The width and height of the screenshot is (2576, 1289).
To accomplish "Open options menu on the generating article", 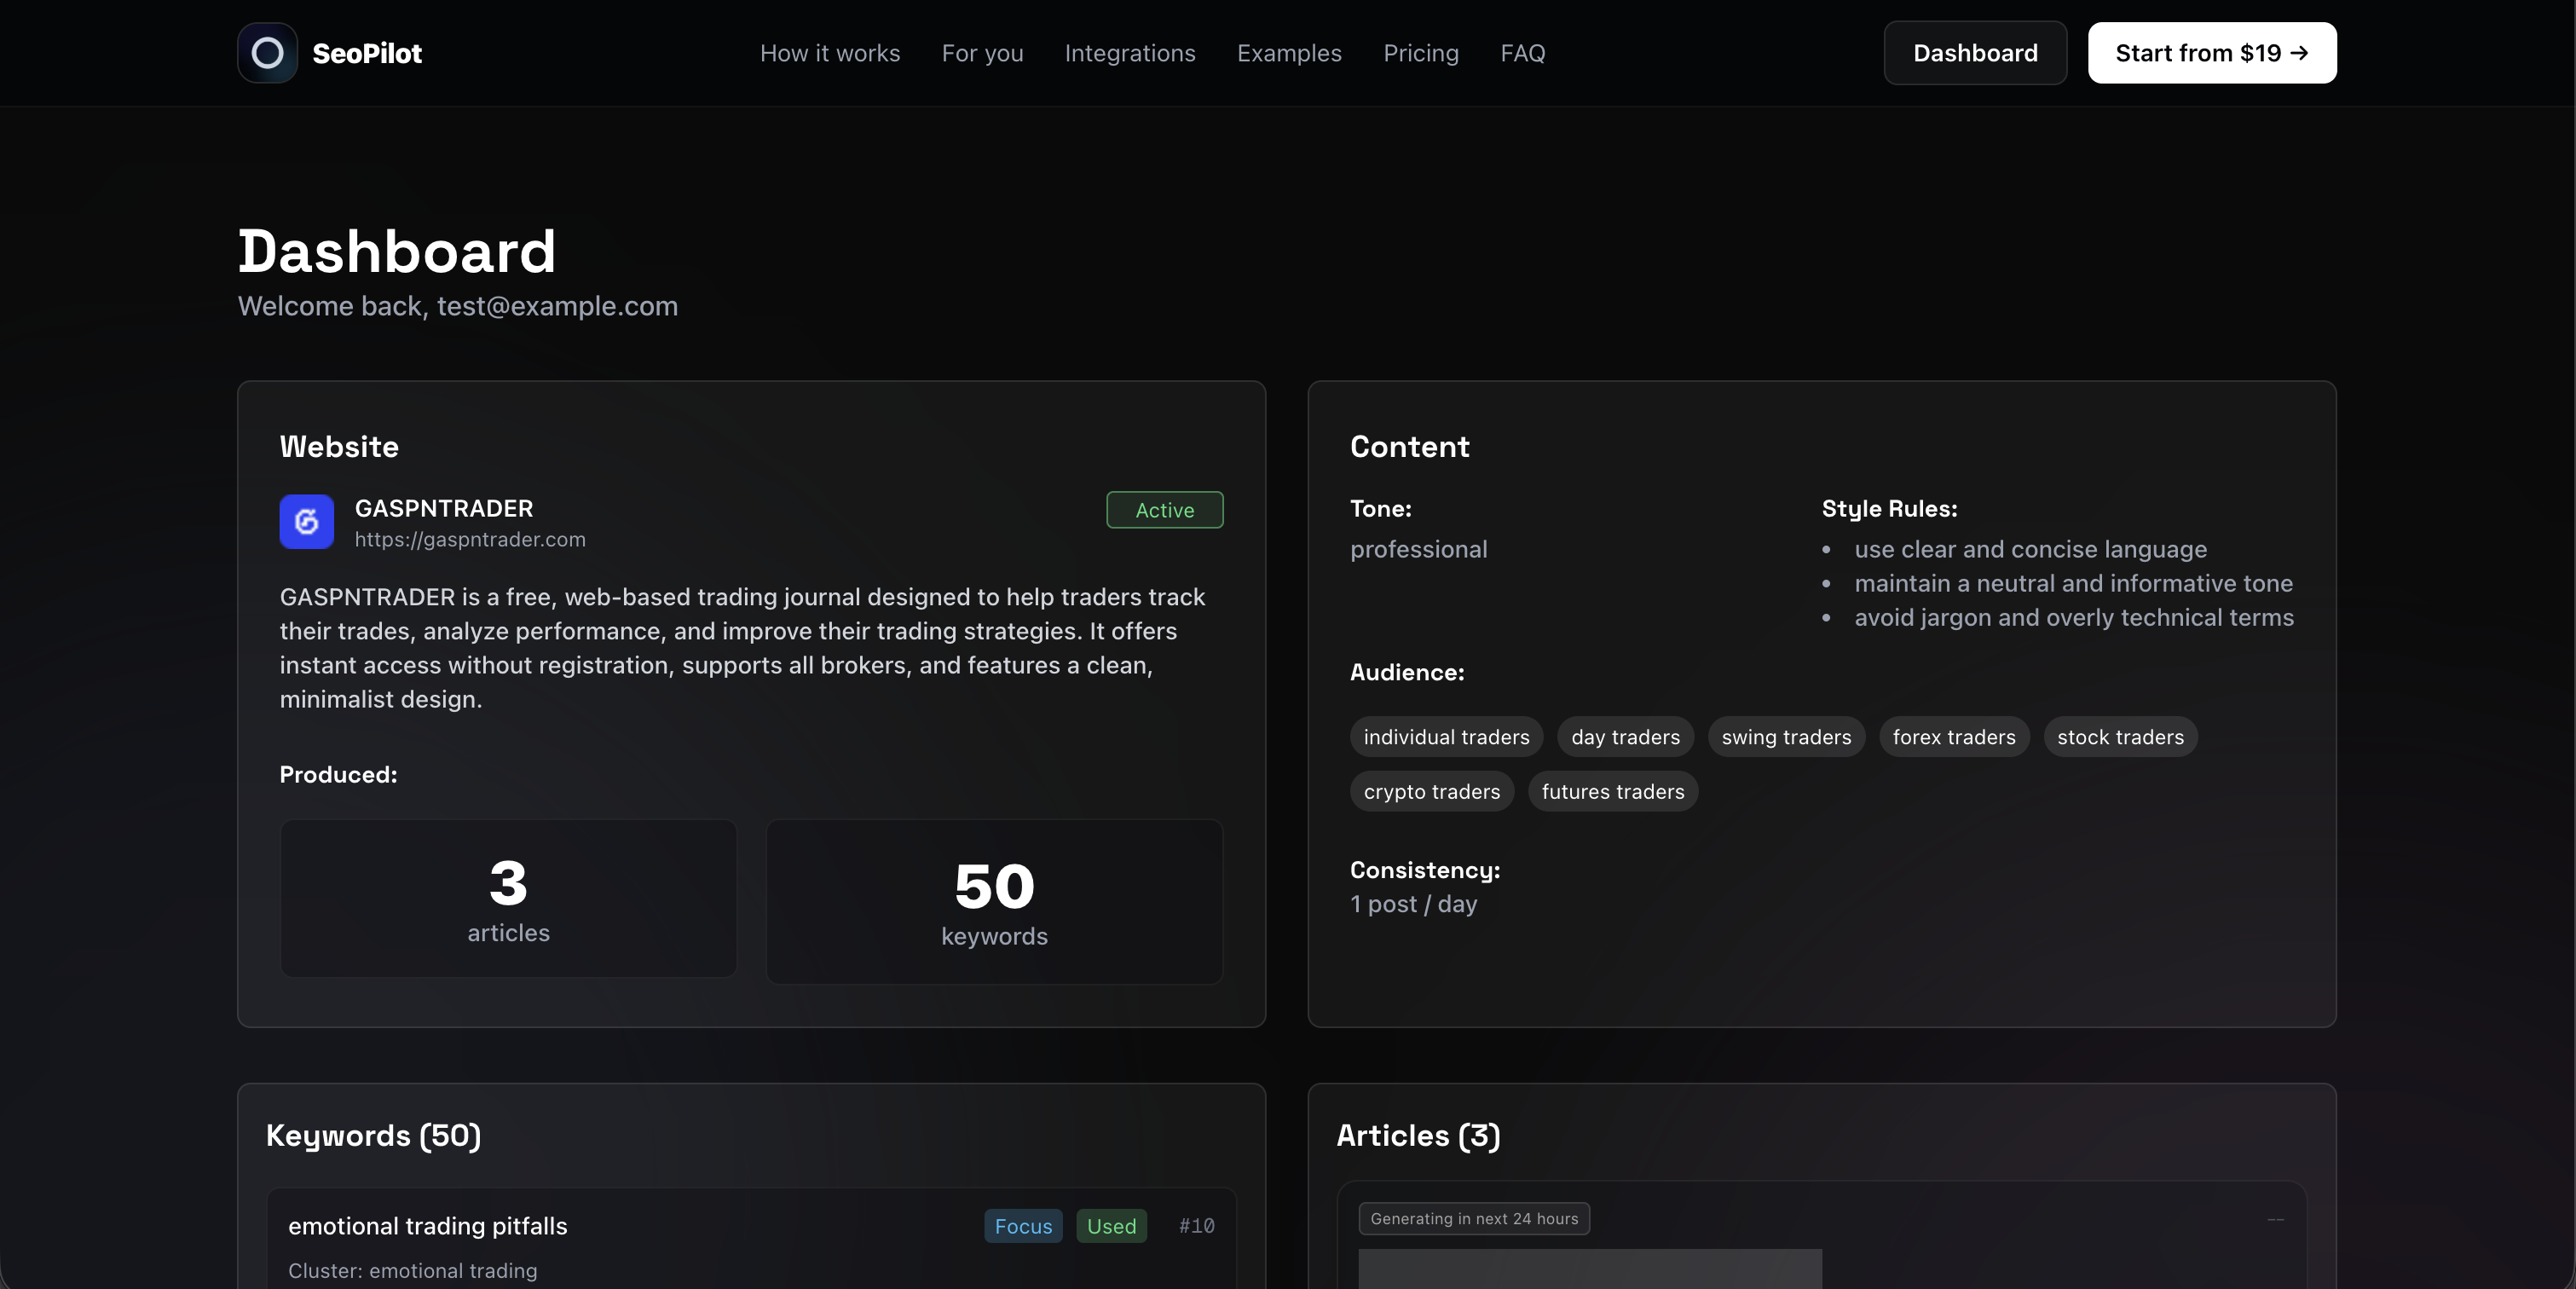I will 2276,1219.
